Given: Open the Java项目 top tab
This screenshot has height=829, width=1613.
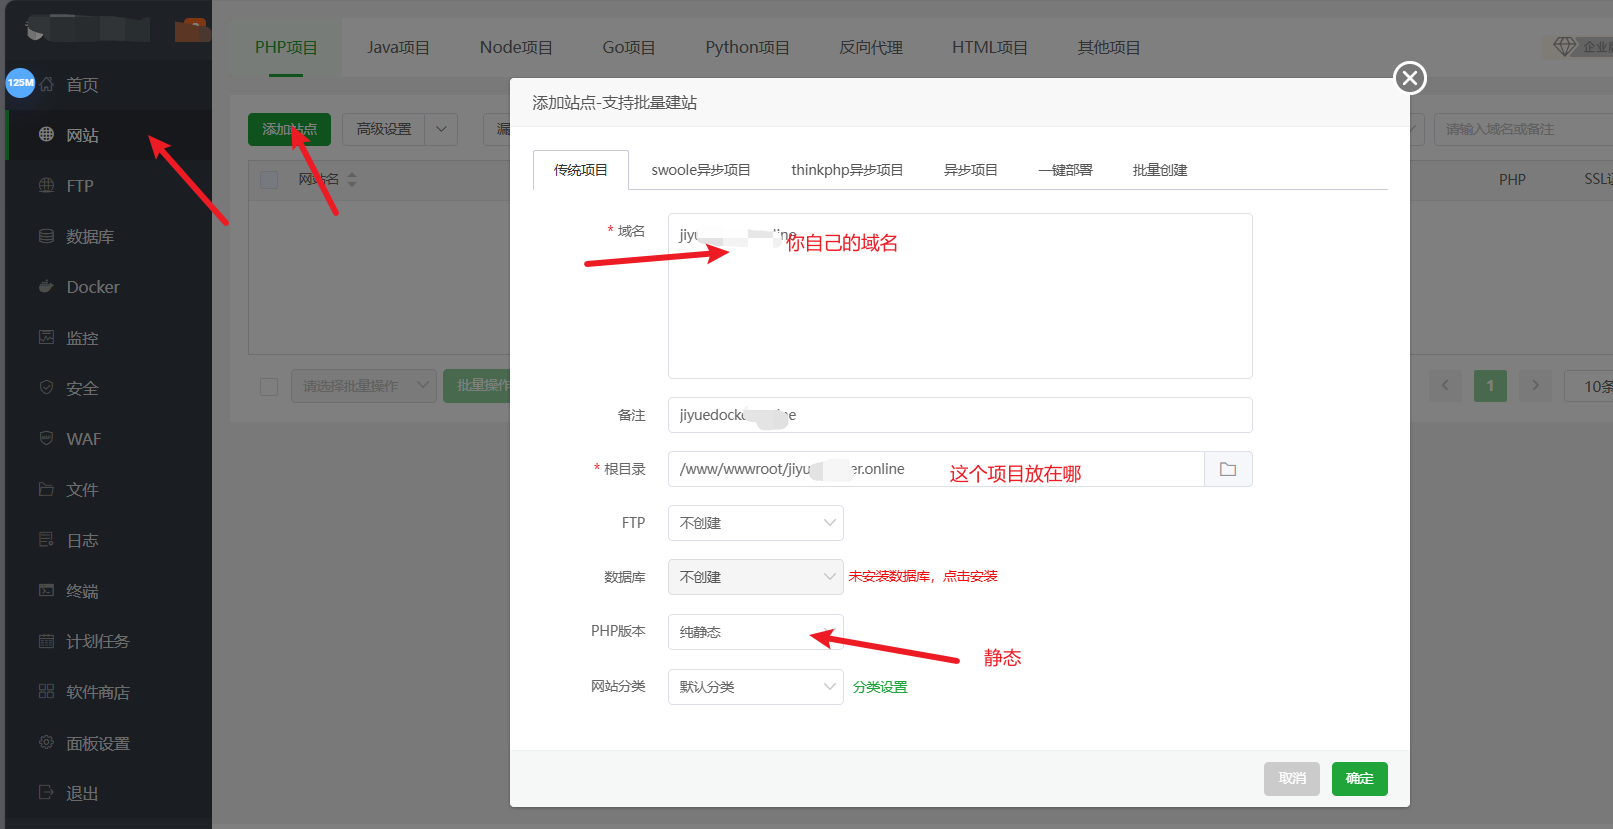Looking at the screenshot, I should pos(398,47).
